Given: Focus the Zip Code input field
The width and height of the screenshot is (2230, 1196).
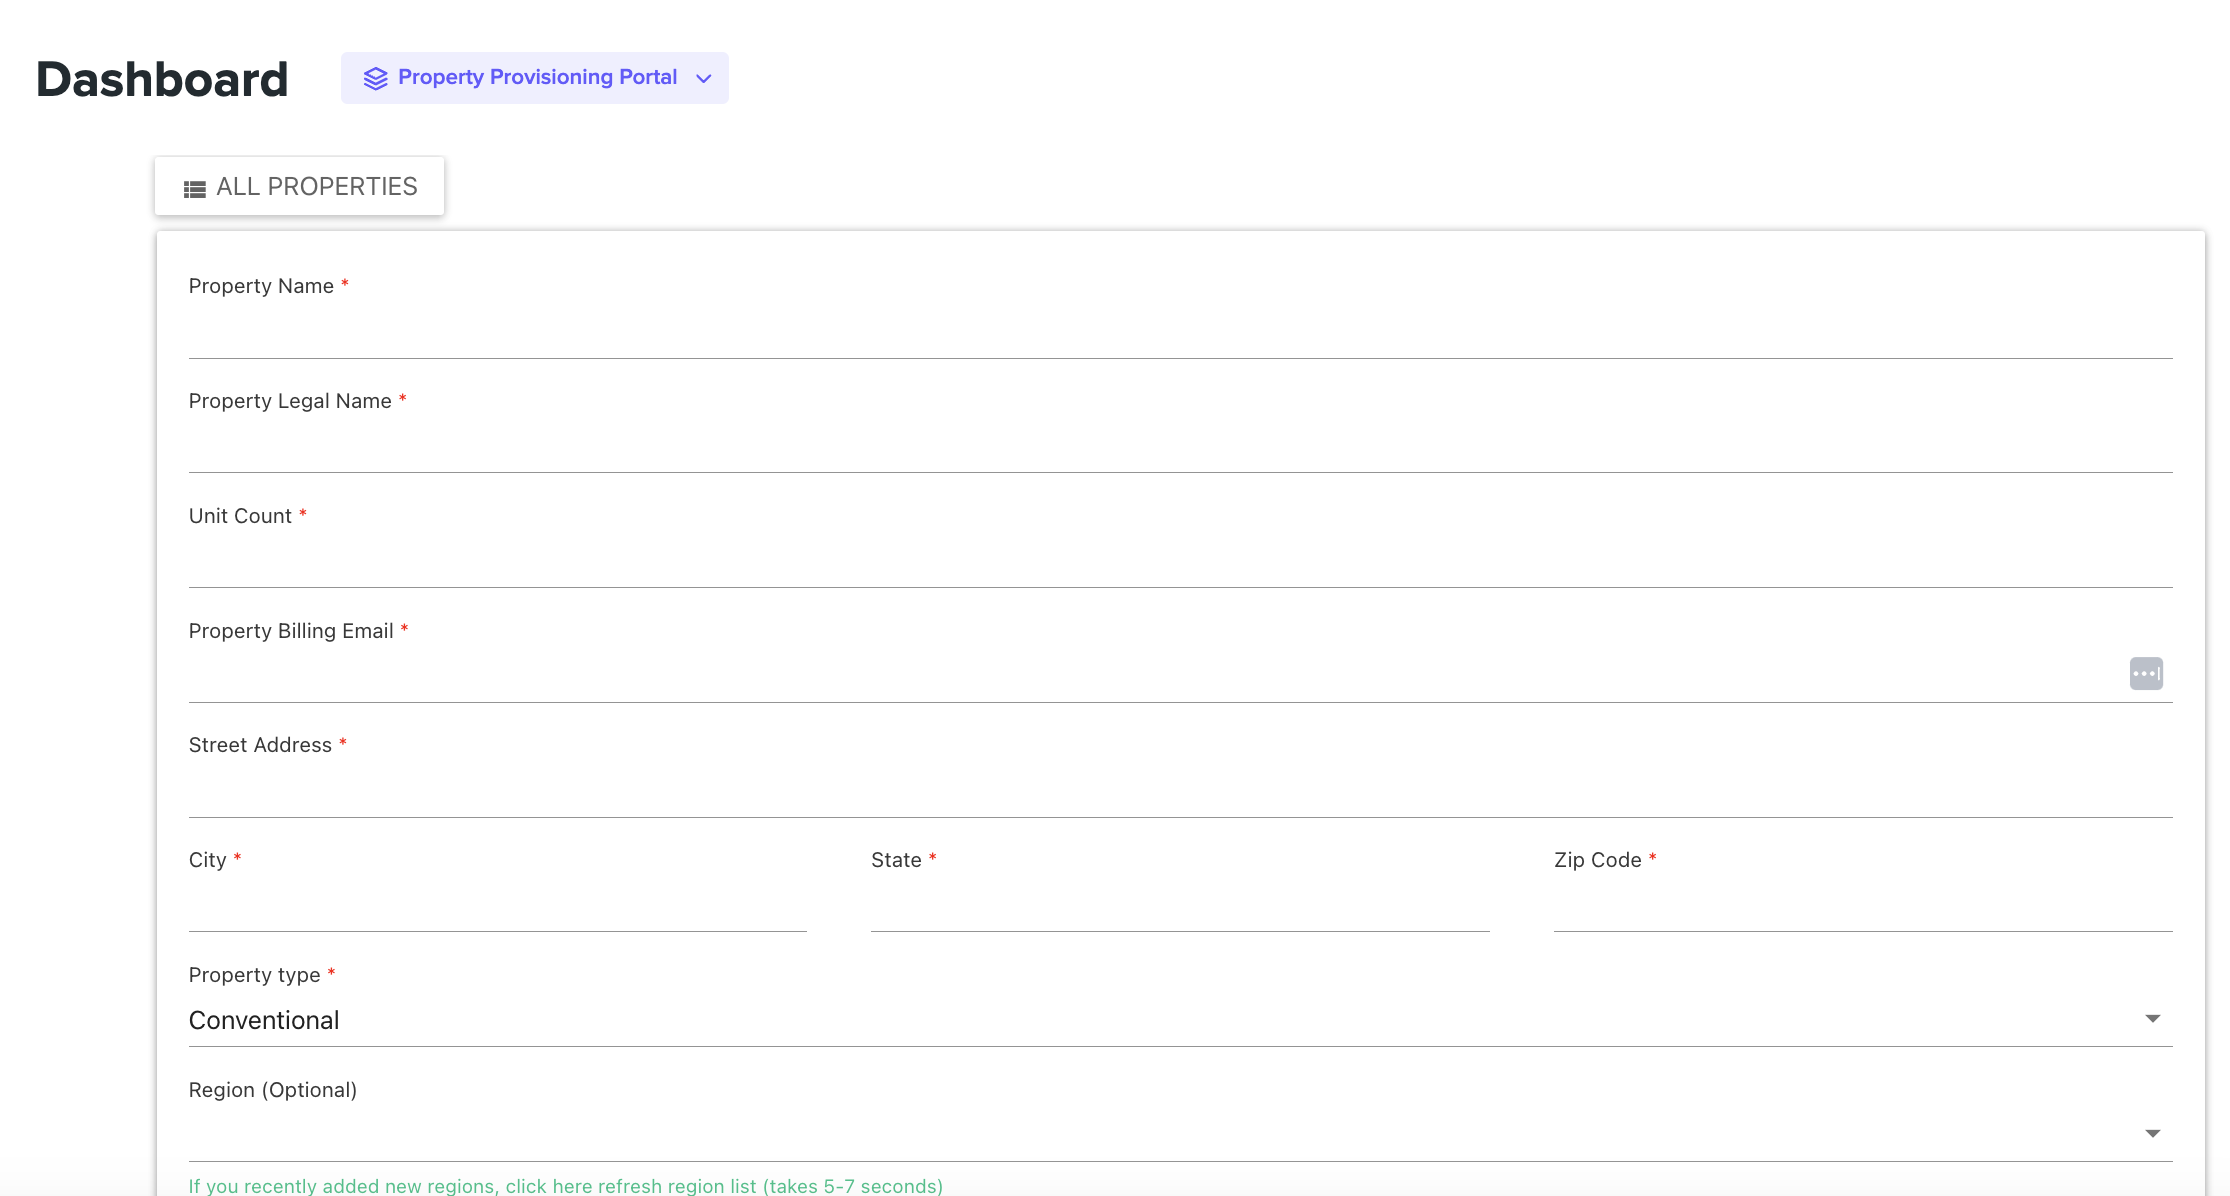Looking at the screenshot, I should click(x=1863, y=906).
